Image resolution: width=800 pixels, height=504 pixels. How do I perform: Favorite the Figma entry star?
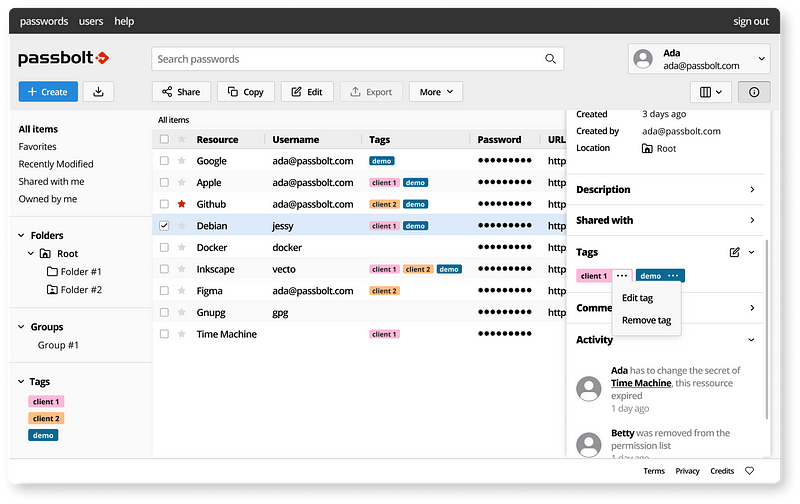(182, 291)
